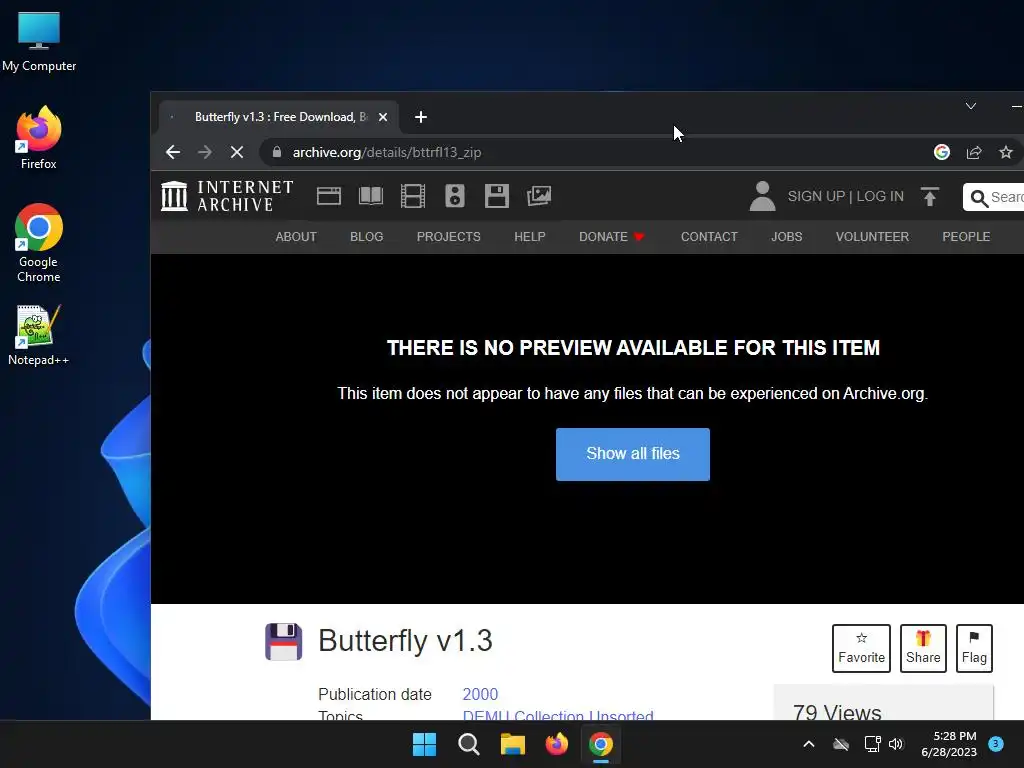Open the BLOG menu item
Viewport: 1024px width, 768px height.
point(366,236)
